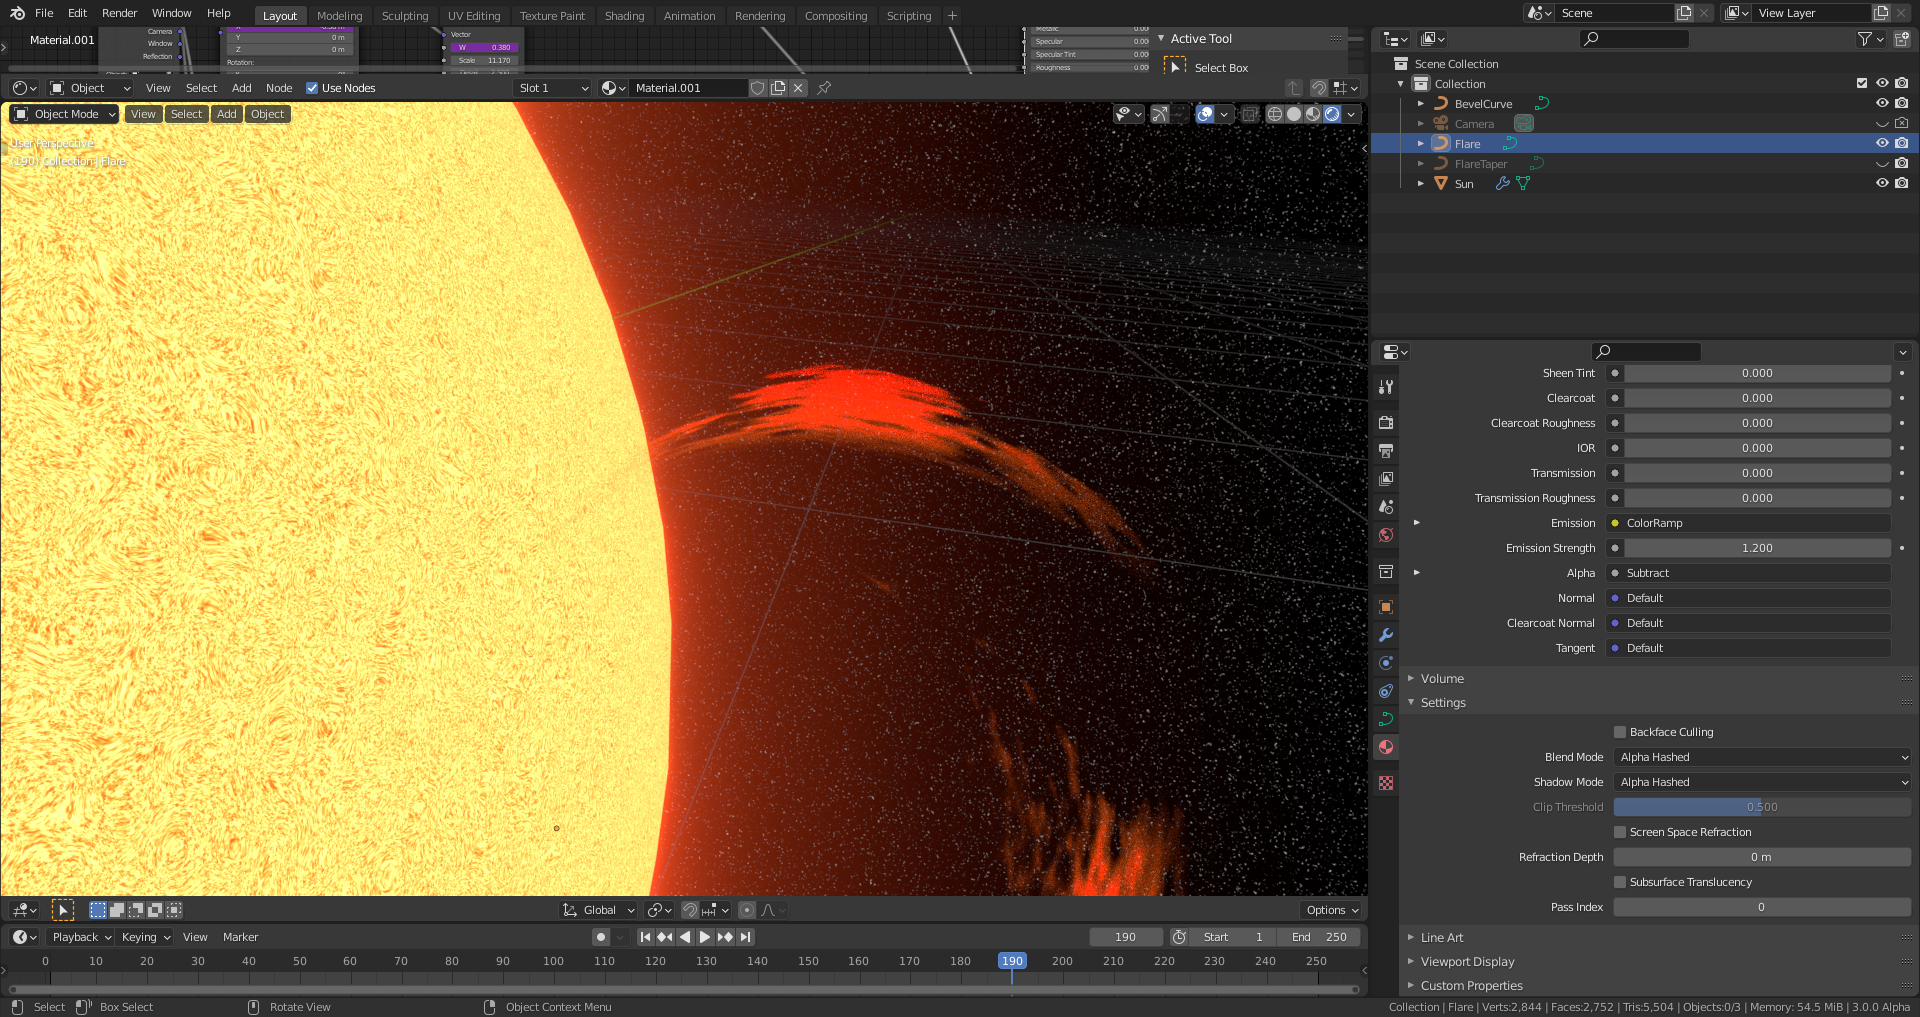Toggle viewport overlays icon
The height and width of the screenshot is (1017, 1920).
(1206, 114)
